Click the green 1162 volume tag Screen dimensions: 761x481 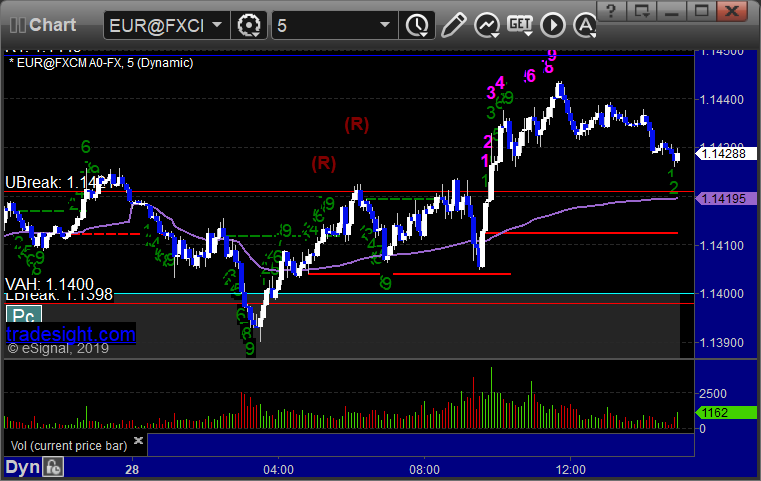tap(726, 413)
